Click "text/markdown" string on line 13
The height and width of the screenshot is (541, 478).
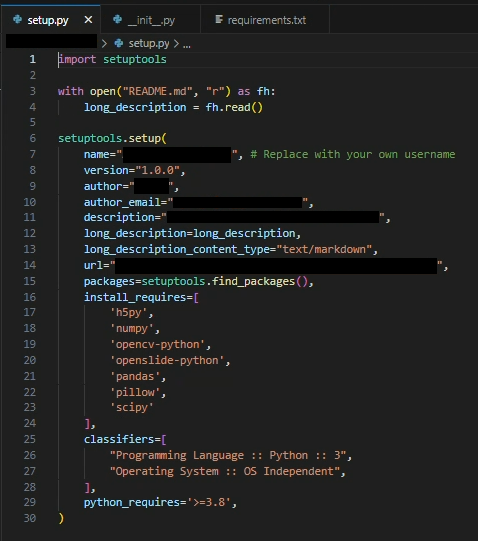324,249
